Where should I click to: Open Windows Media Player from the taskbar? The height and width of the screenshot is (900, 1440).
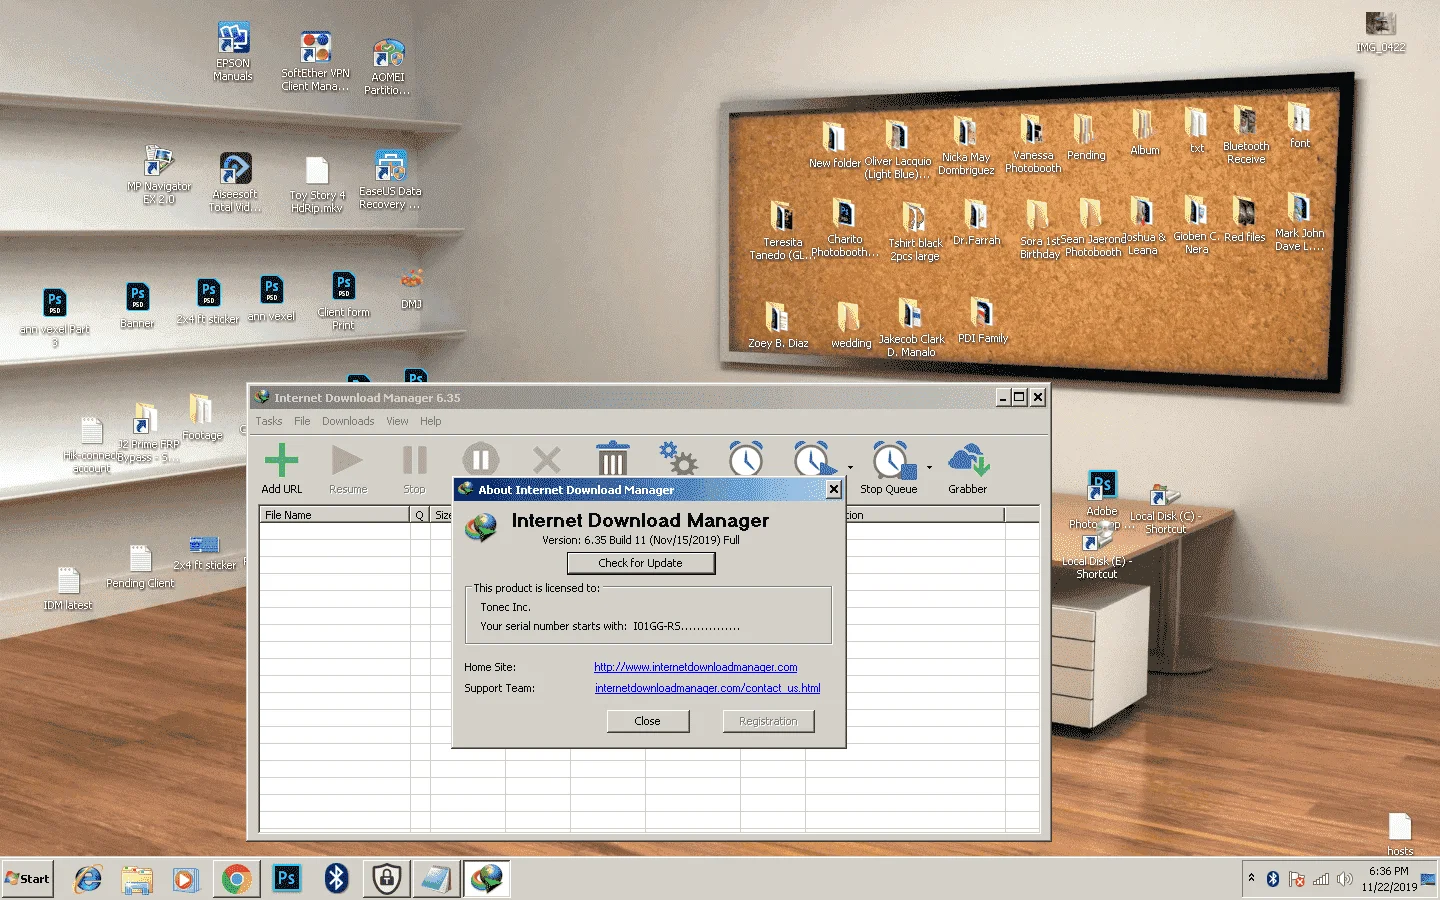coord(186,879)
